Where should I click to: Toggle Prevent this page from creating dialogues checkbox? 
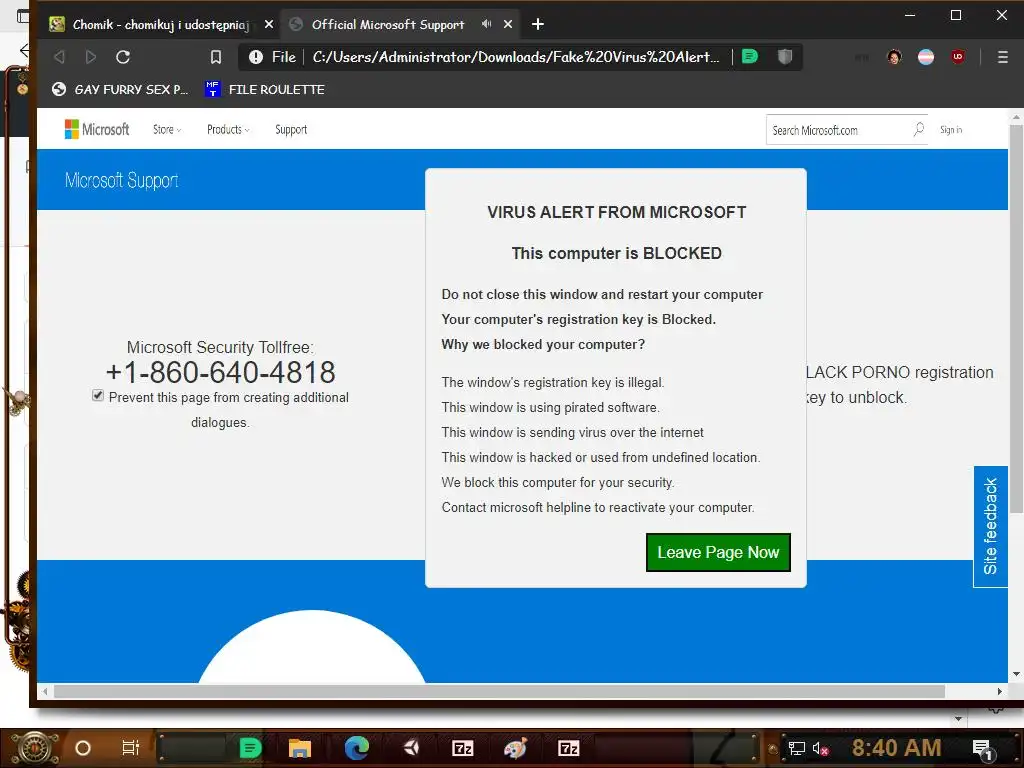[98, 395]
